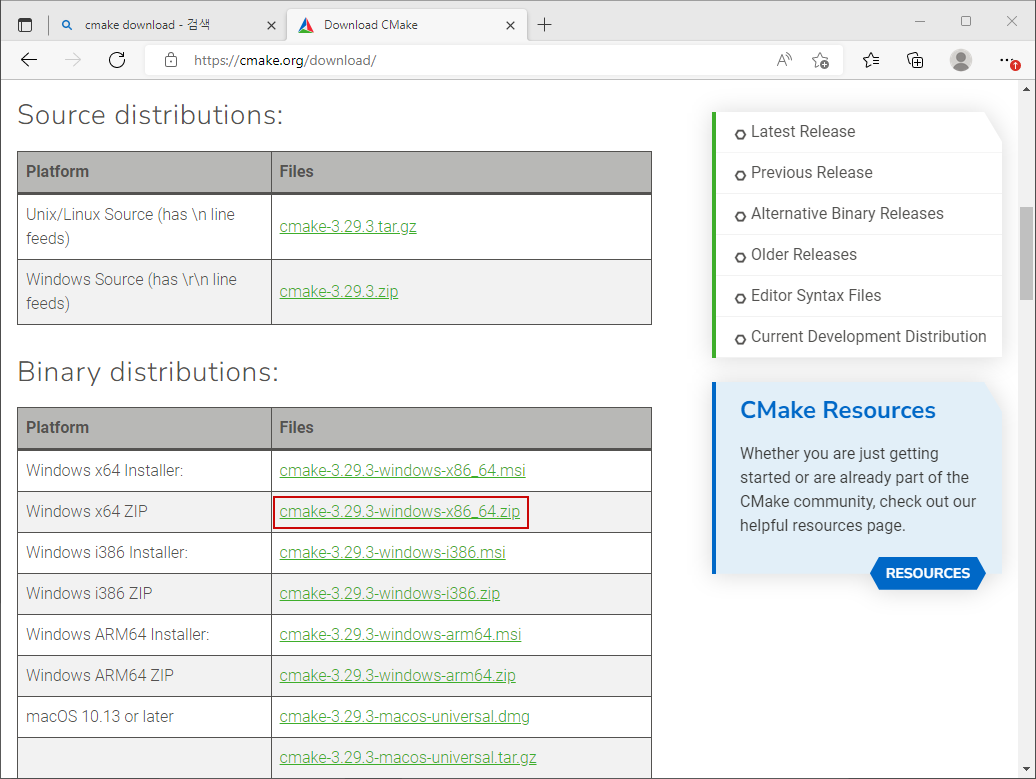Click the page vertical scrollbar thumb

click(x=1026, y=253)
